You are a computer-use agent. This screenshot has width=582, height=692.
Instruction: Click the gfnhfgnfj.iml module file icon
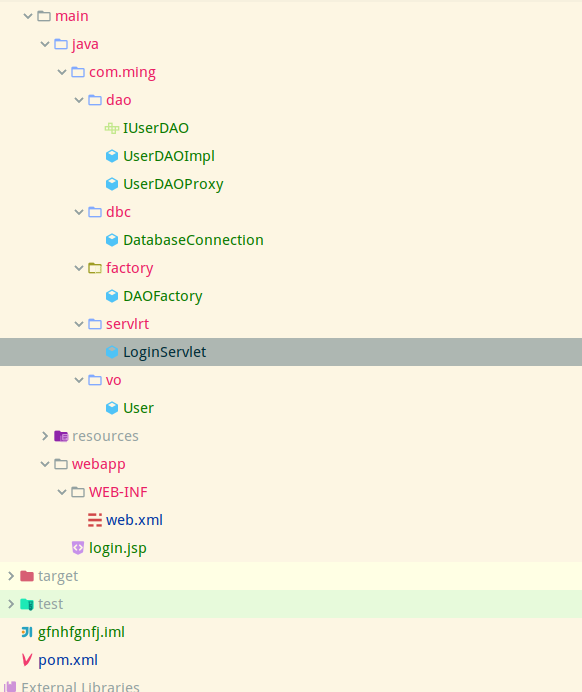[x=27, y=632]
